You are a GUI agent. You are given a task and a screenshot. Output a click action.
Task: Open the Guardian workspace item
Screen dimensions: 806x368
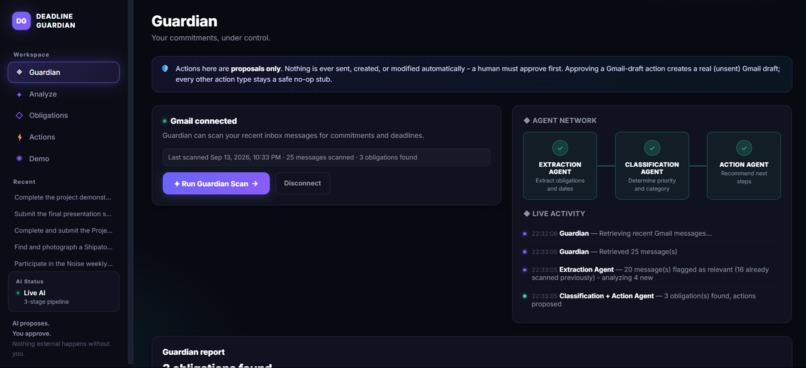click(x=64, y=72)
